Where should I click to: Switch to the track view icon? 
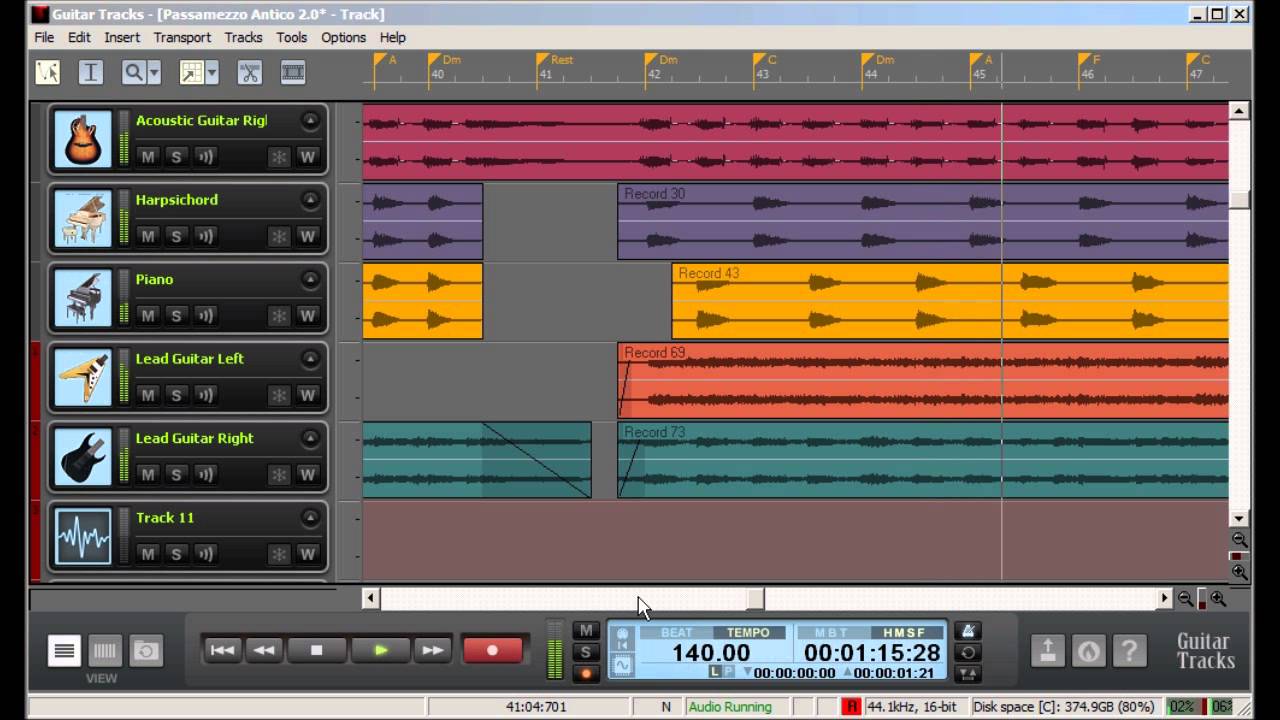coord(64,651)
